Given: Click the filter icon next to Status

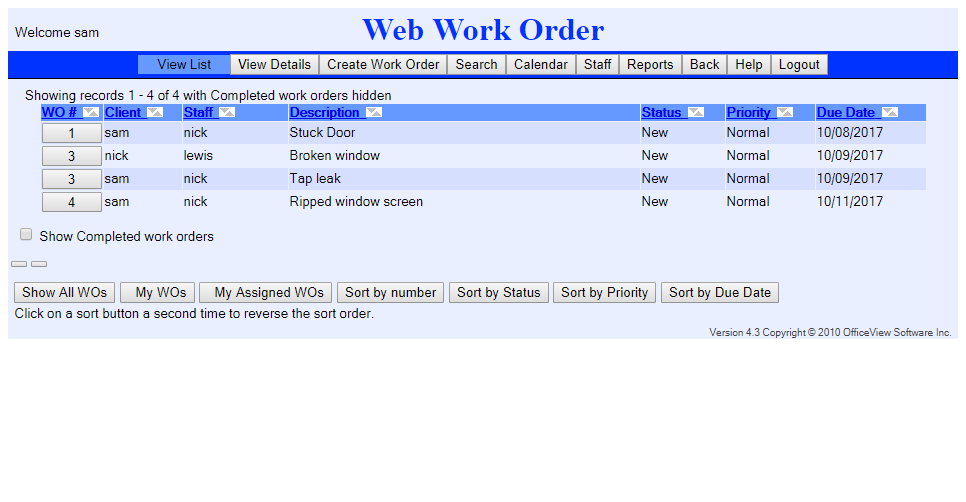Looking at the screenshot, I should point(696,113).
